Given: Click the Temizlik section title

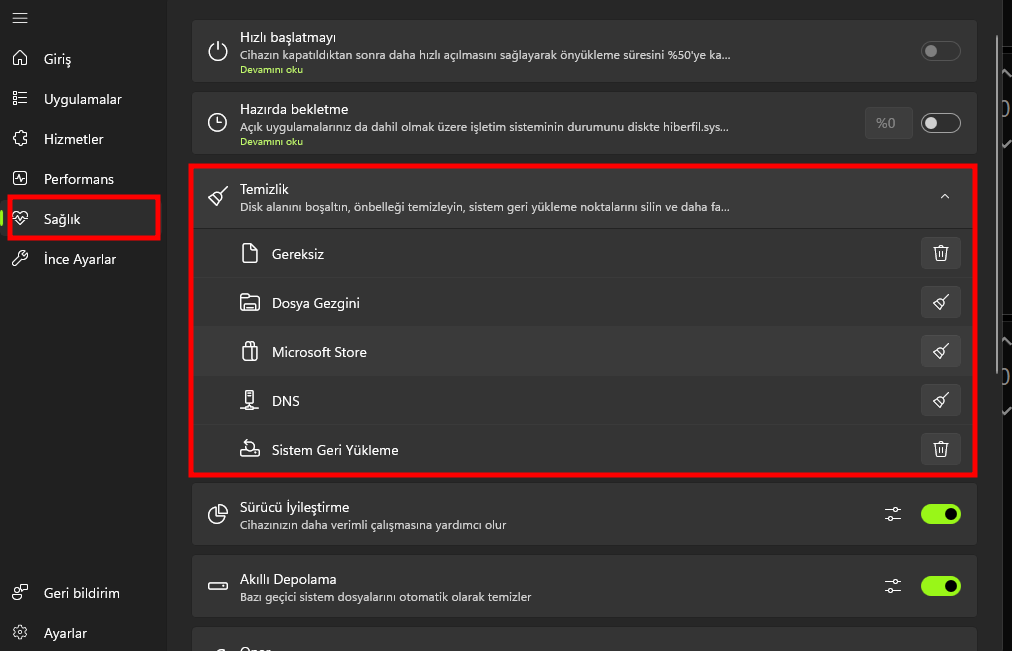Looking at the screenshot, I should (264, 189).
